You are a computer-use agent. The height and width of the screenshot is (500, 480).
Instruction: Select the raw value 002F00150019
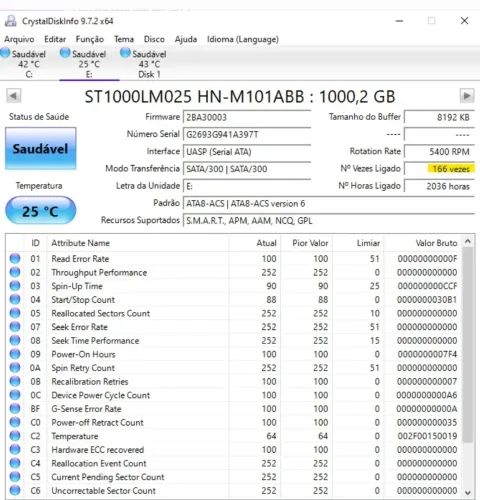(x=427, y=436)
